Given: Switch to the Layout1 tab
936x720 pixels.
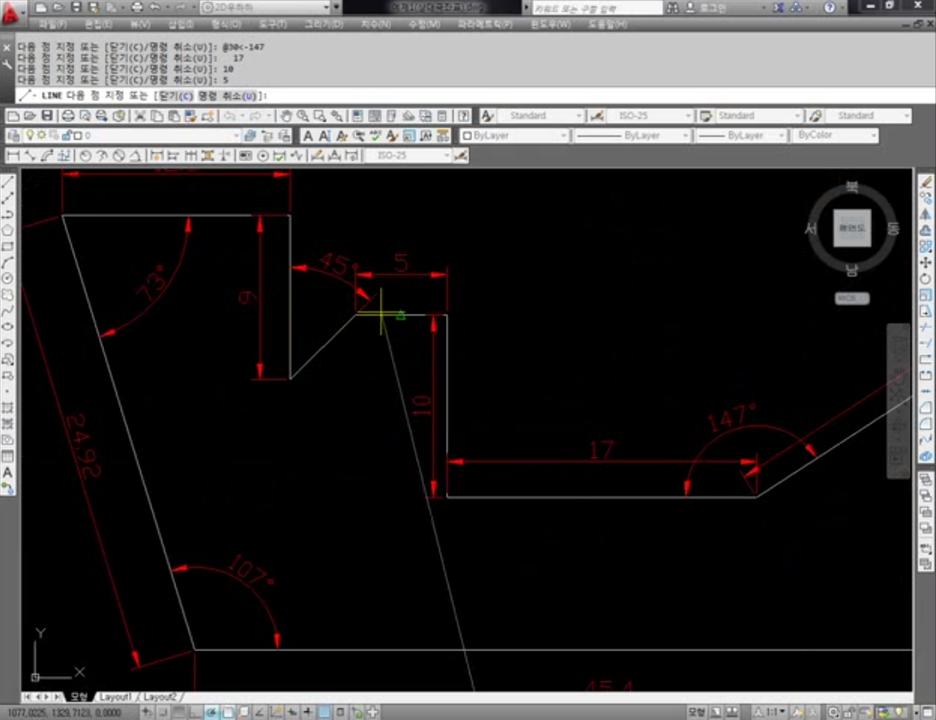Looking at the screenshot, I should click(x=115, y=697).
